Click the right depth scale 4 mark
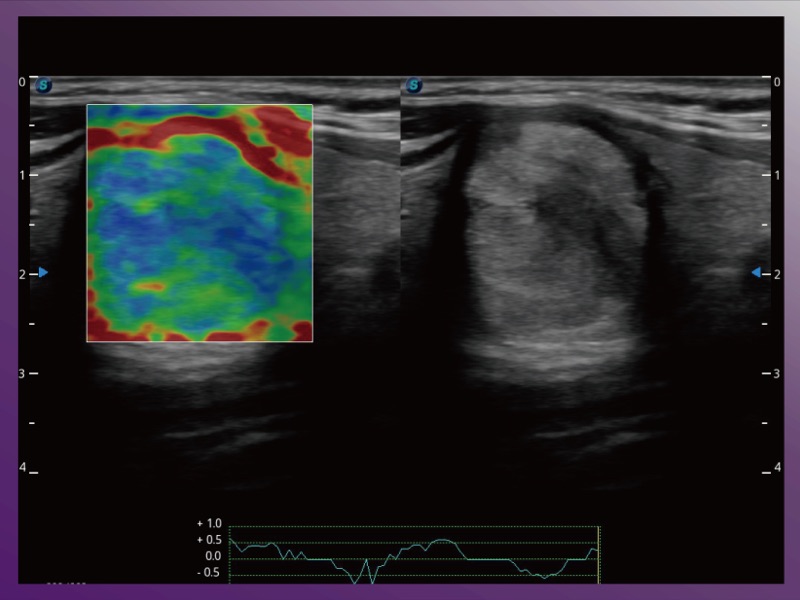This screenshot has height=600, width=800. [x=777, y=468]
